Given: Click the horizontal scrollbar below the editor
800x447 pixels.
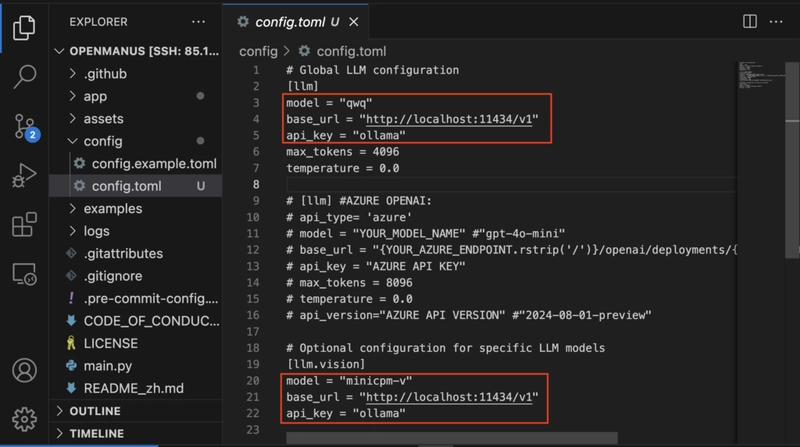Looking at the screenshot, I should pos(452,438).
